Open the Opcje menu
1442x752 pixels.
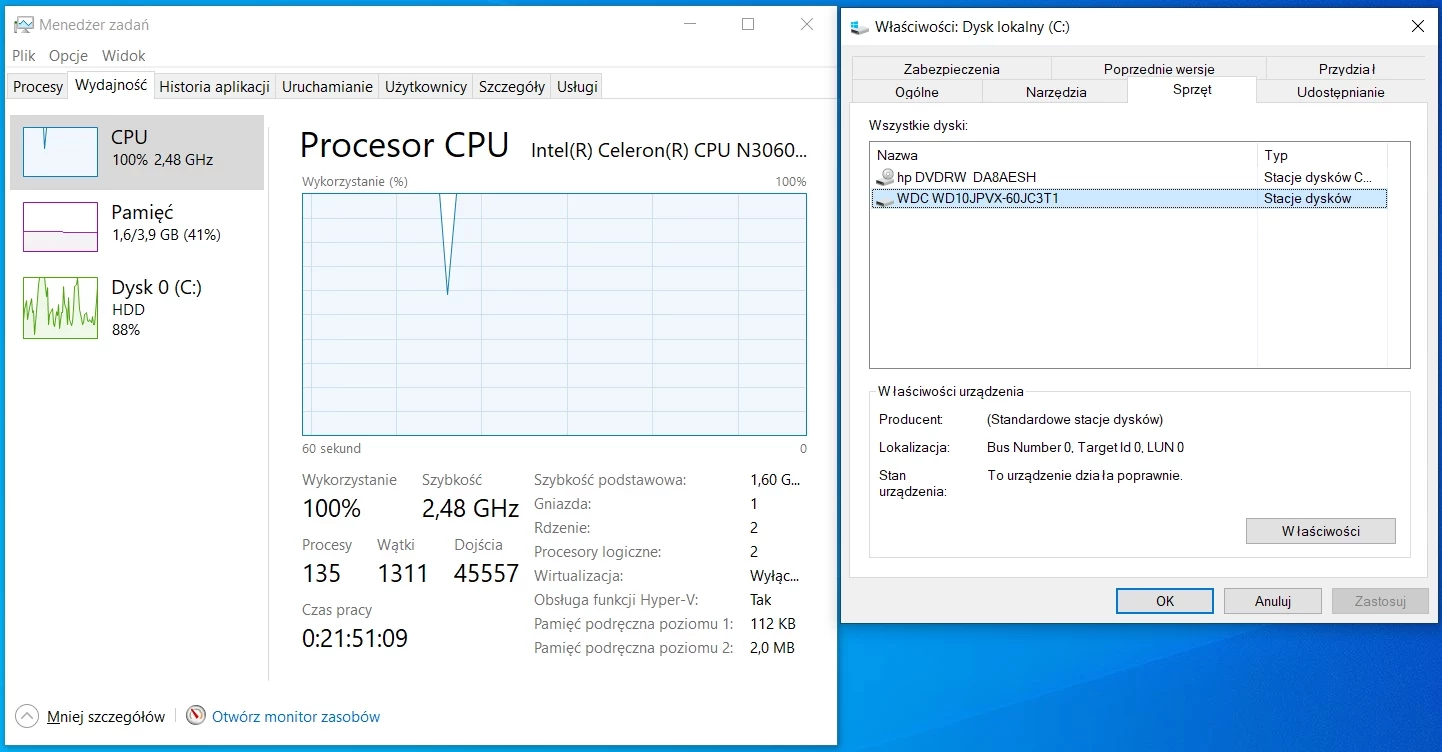click(68, 56)
